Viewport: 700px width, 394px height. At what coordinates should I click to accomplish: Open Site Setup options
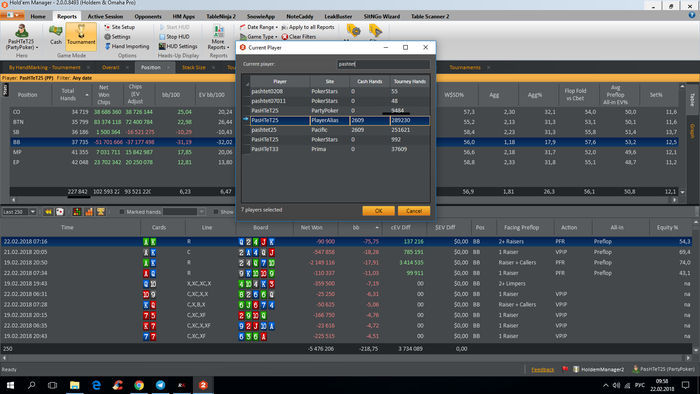(x=119, y=27)
